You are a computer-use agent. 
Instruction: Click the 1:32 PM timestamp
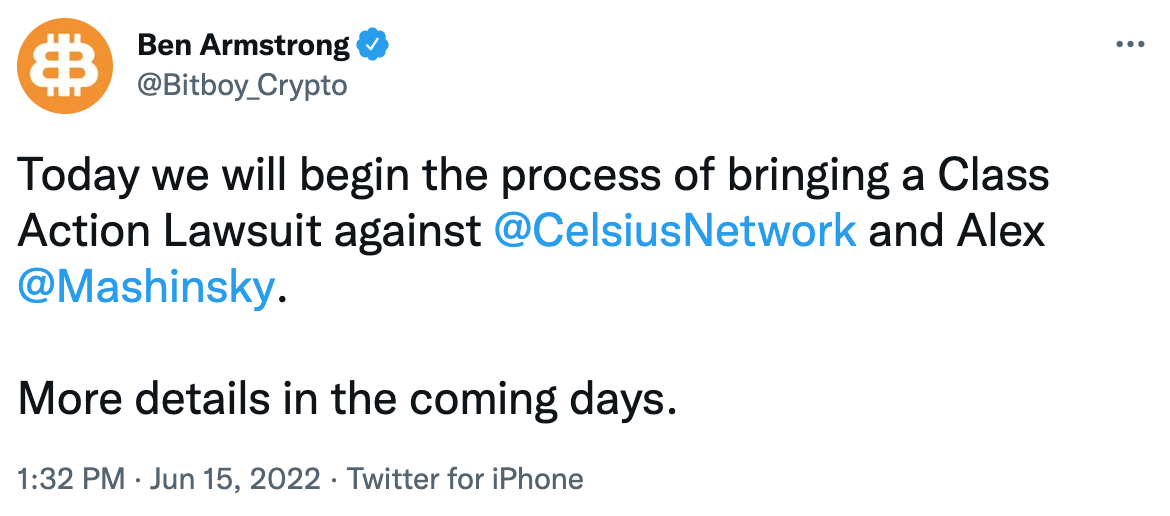71,479
